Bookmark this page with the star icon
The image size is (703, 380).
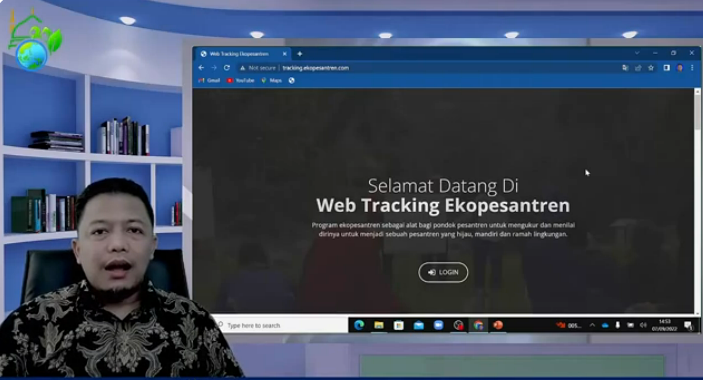[x=651, y=68]
